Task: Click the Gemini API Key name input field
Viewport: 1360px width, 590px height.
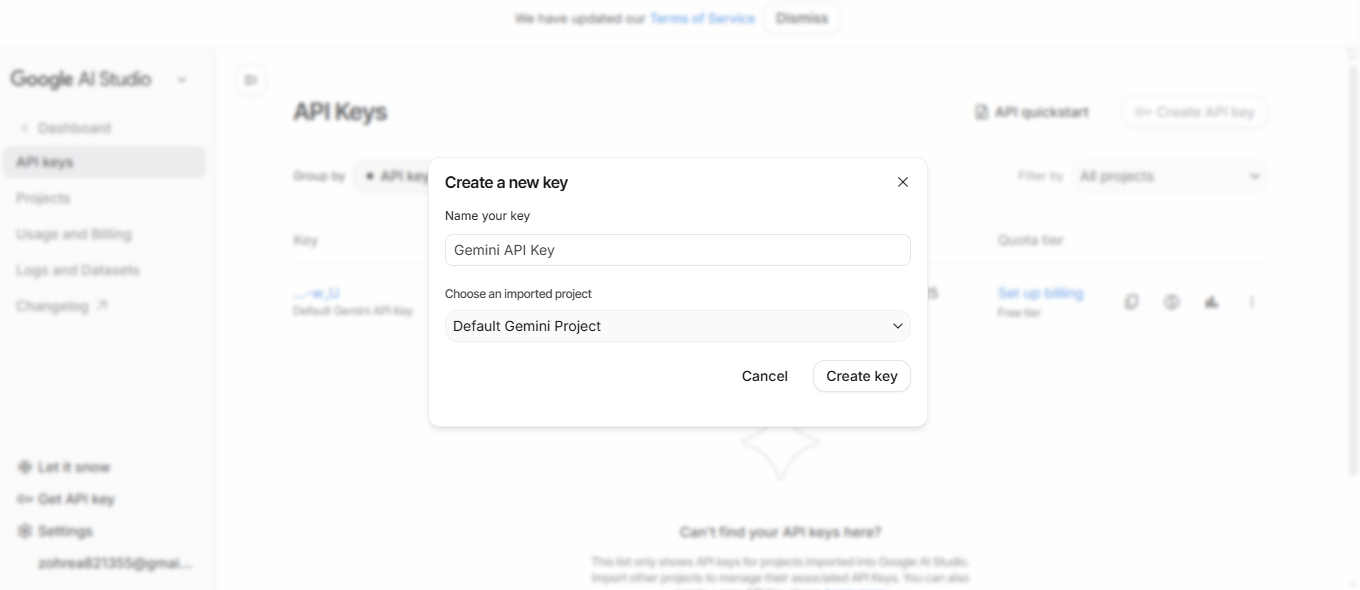Action: [x=677, y=250]
